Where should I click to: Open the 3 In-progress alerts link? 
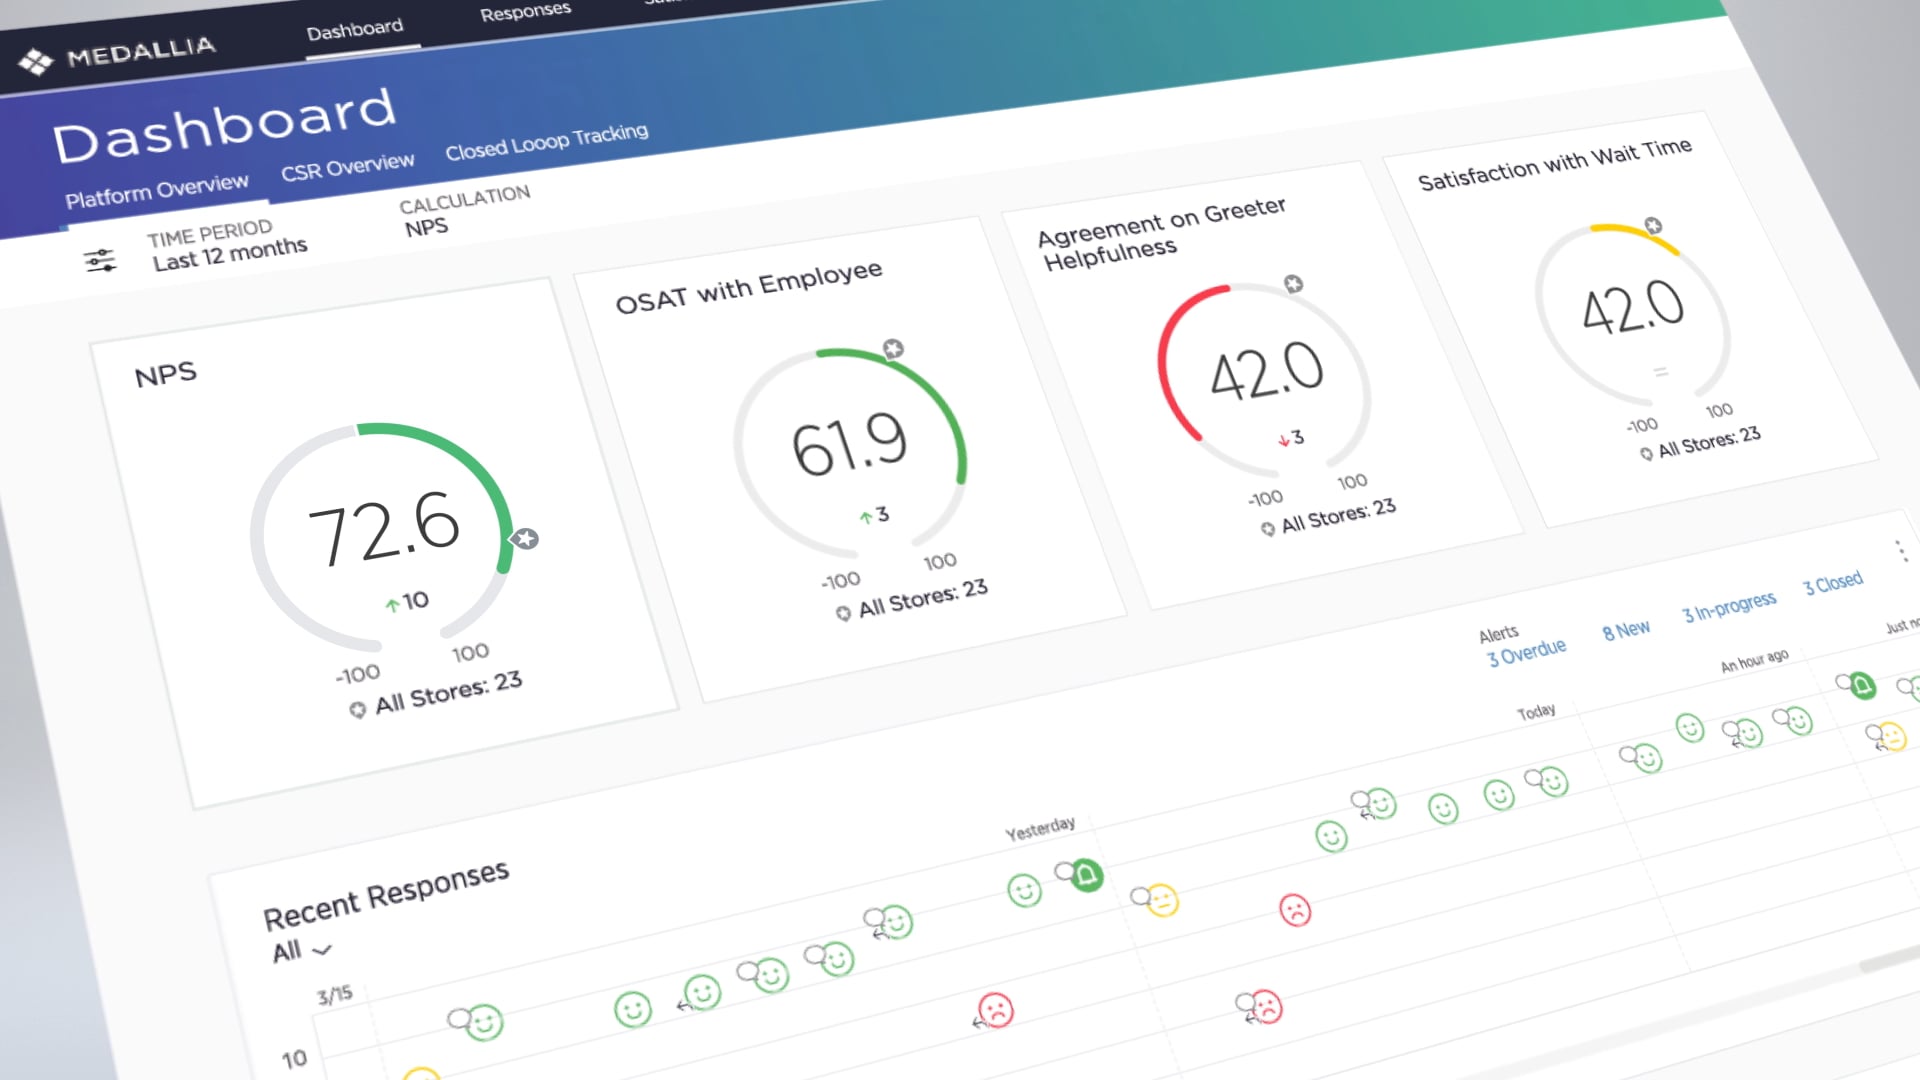pos(1729,606)
